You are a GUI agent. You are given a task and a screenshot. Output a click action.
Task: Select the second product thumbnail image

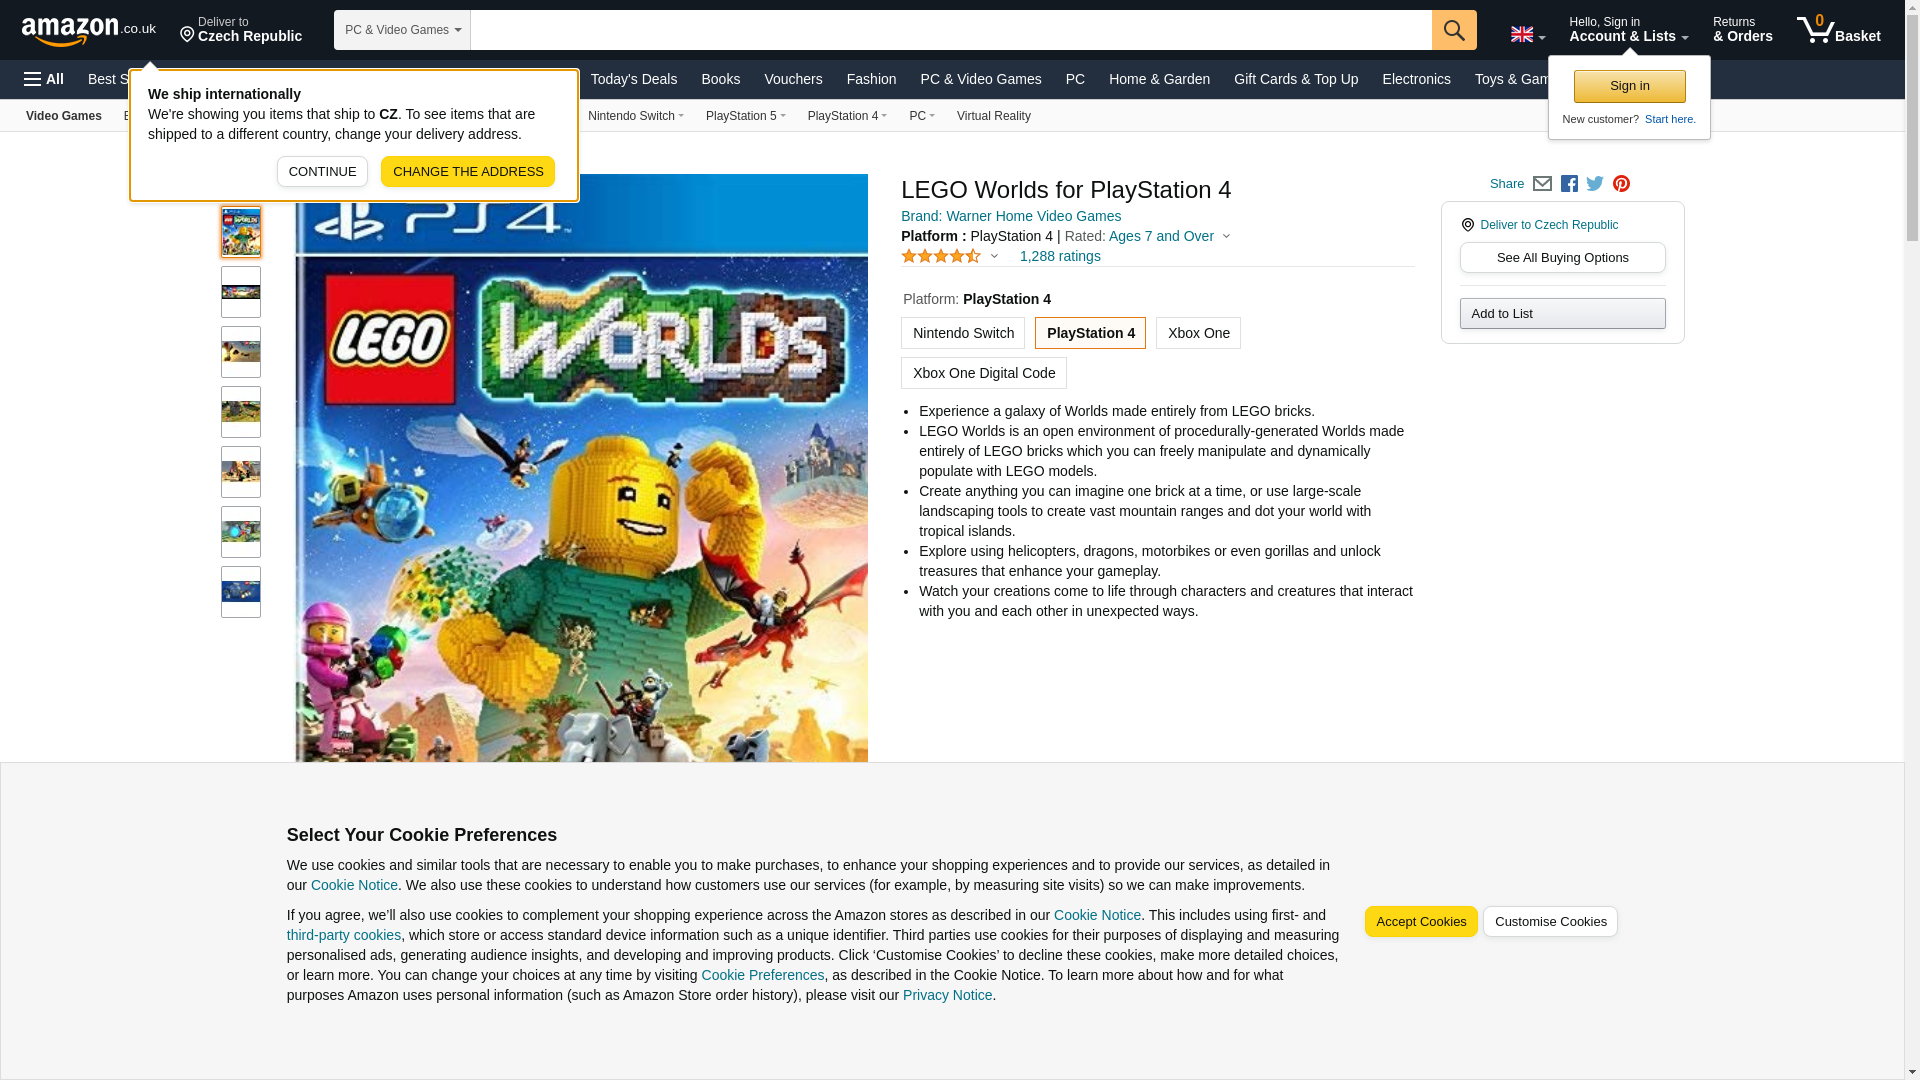[x=241, y=292]
